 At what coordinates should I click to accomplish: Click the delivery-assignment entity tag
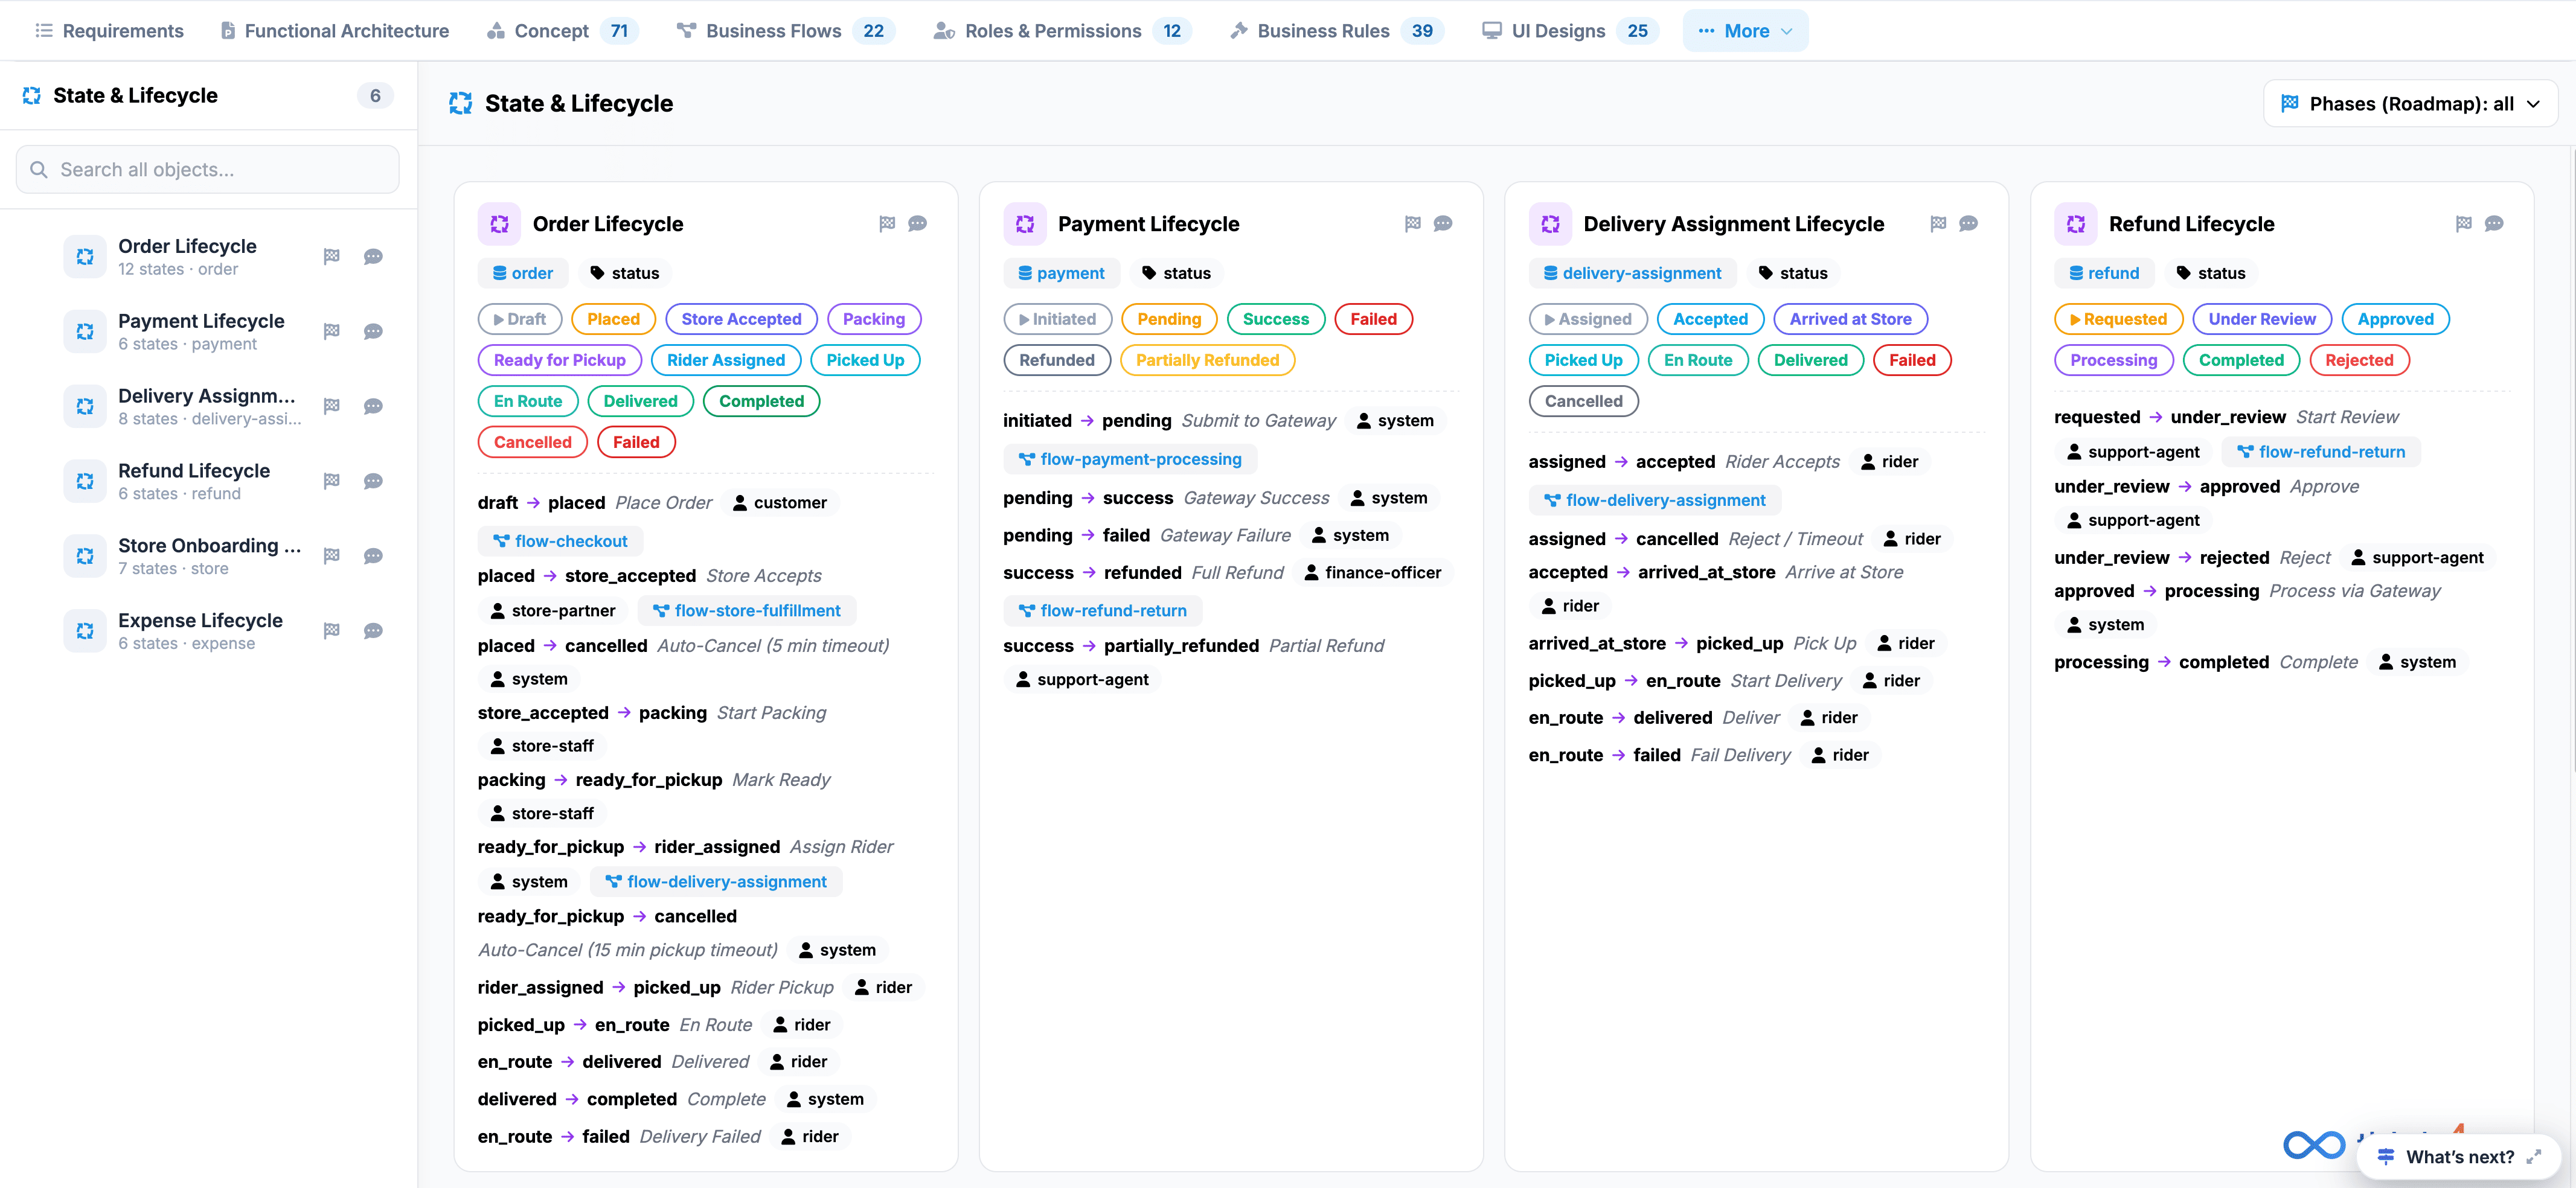[x=1633, y=273]
